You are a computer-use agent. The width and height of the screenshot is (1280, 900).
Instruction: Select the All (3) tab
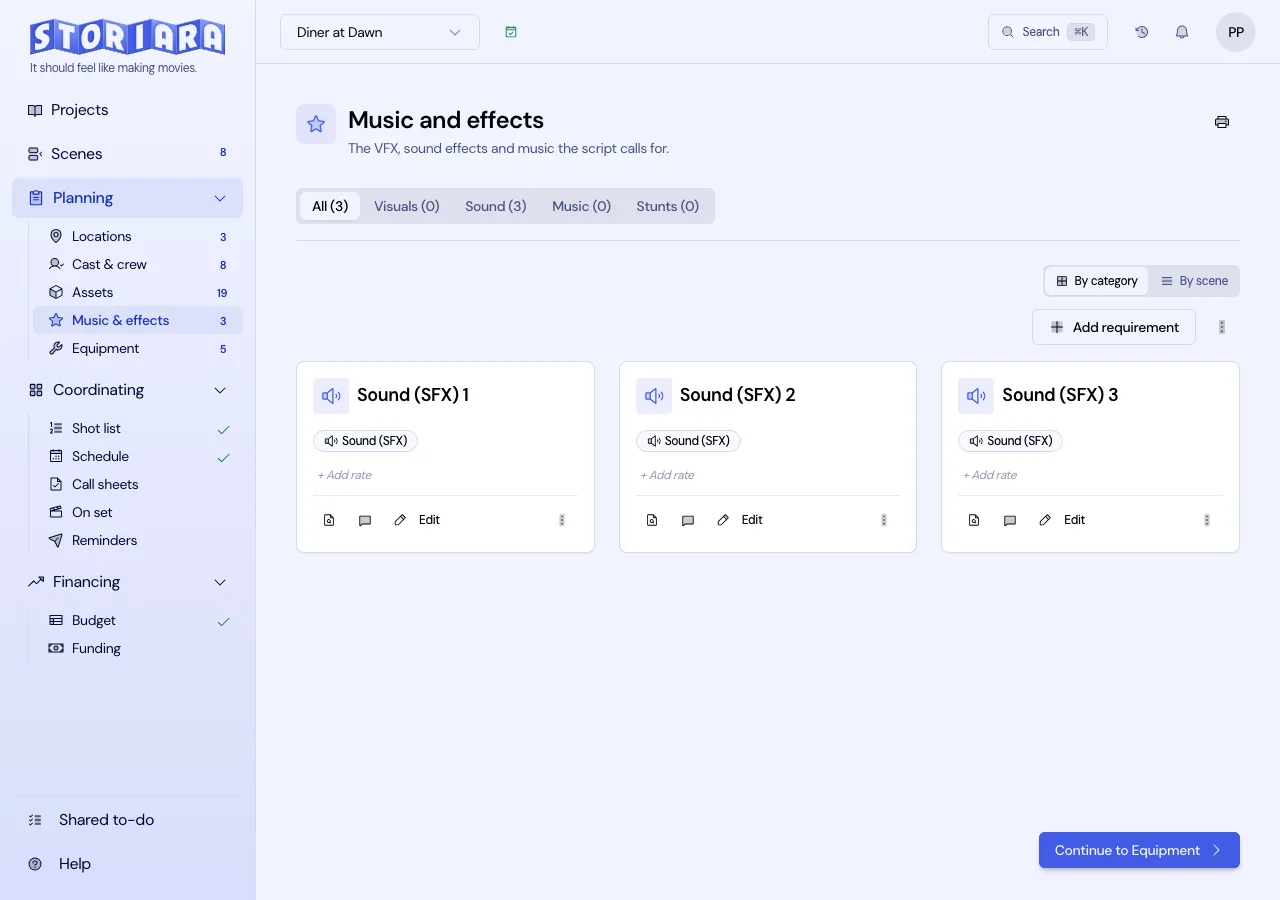point(330,206)
